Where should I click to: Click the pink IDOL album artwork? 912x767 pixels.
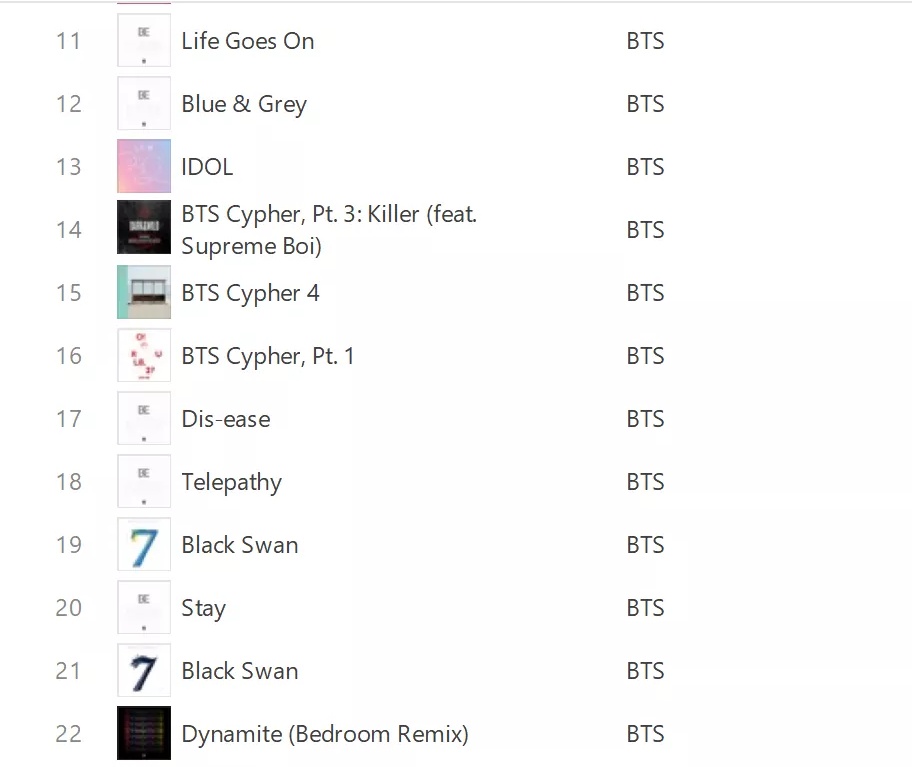click(143, 166)
